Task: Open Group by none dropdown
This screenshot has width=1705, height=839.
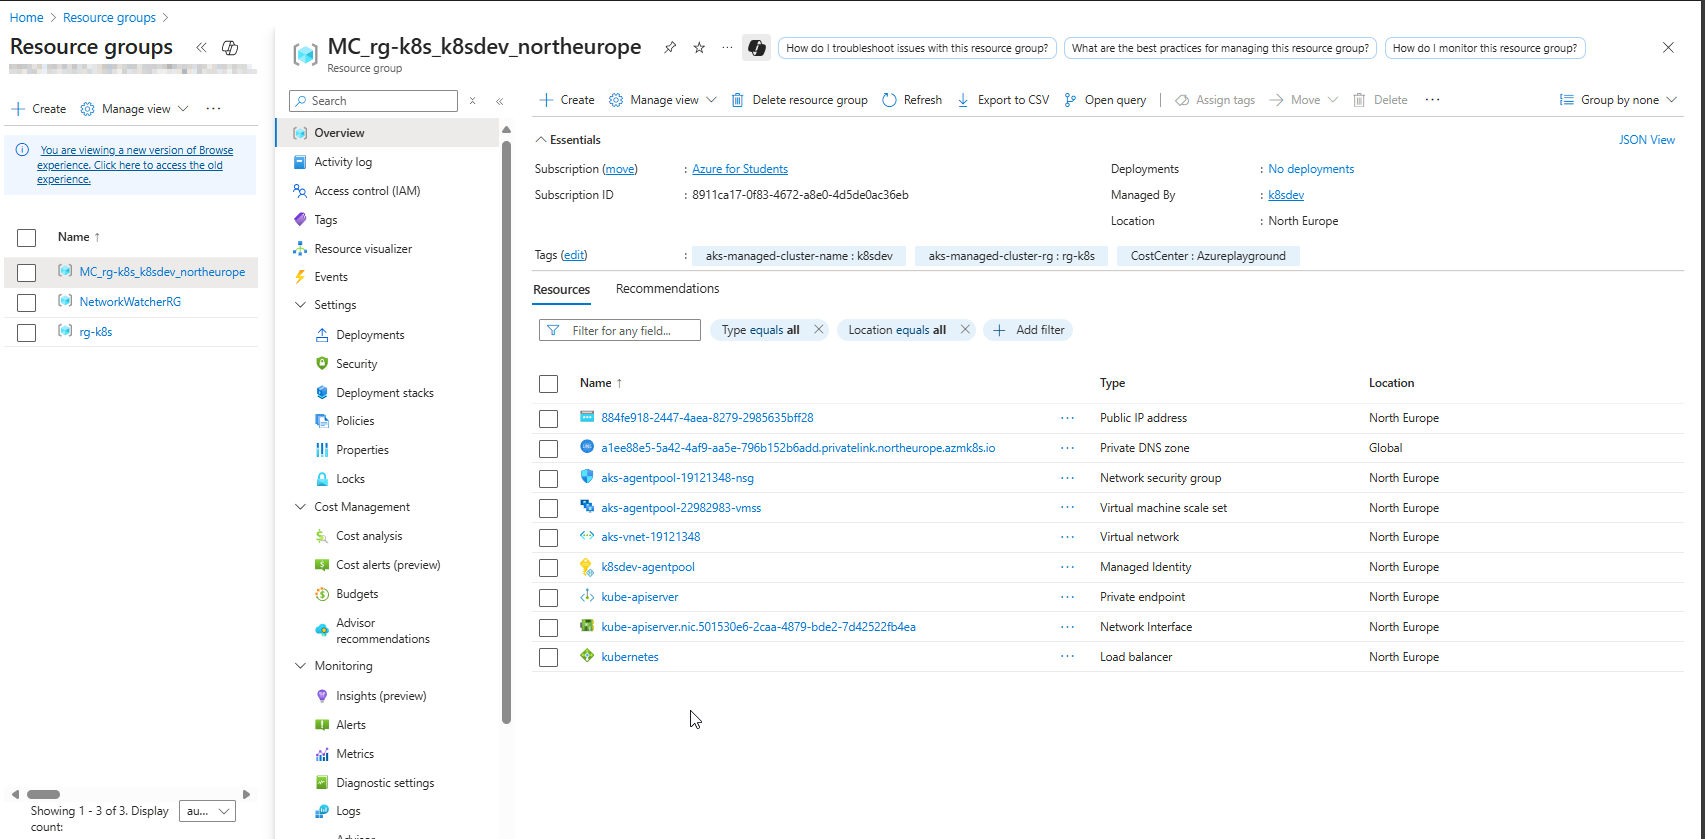Action: tap(1618, 100)
